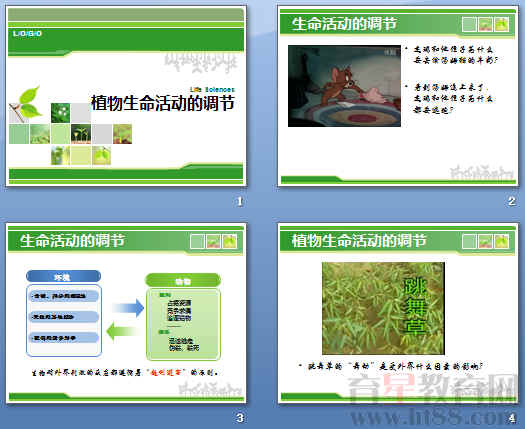This screenshot has width=525, height=429.
Task: Click the L/O/G/O text on slide 1
Action: point(27,33)
